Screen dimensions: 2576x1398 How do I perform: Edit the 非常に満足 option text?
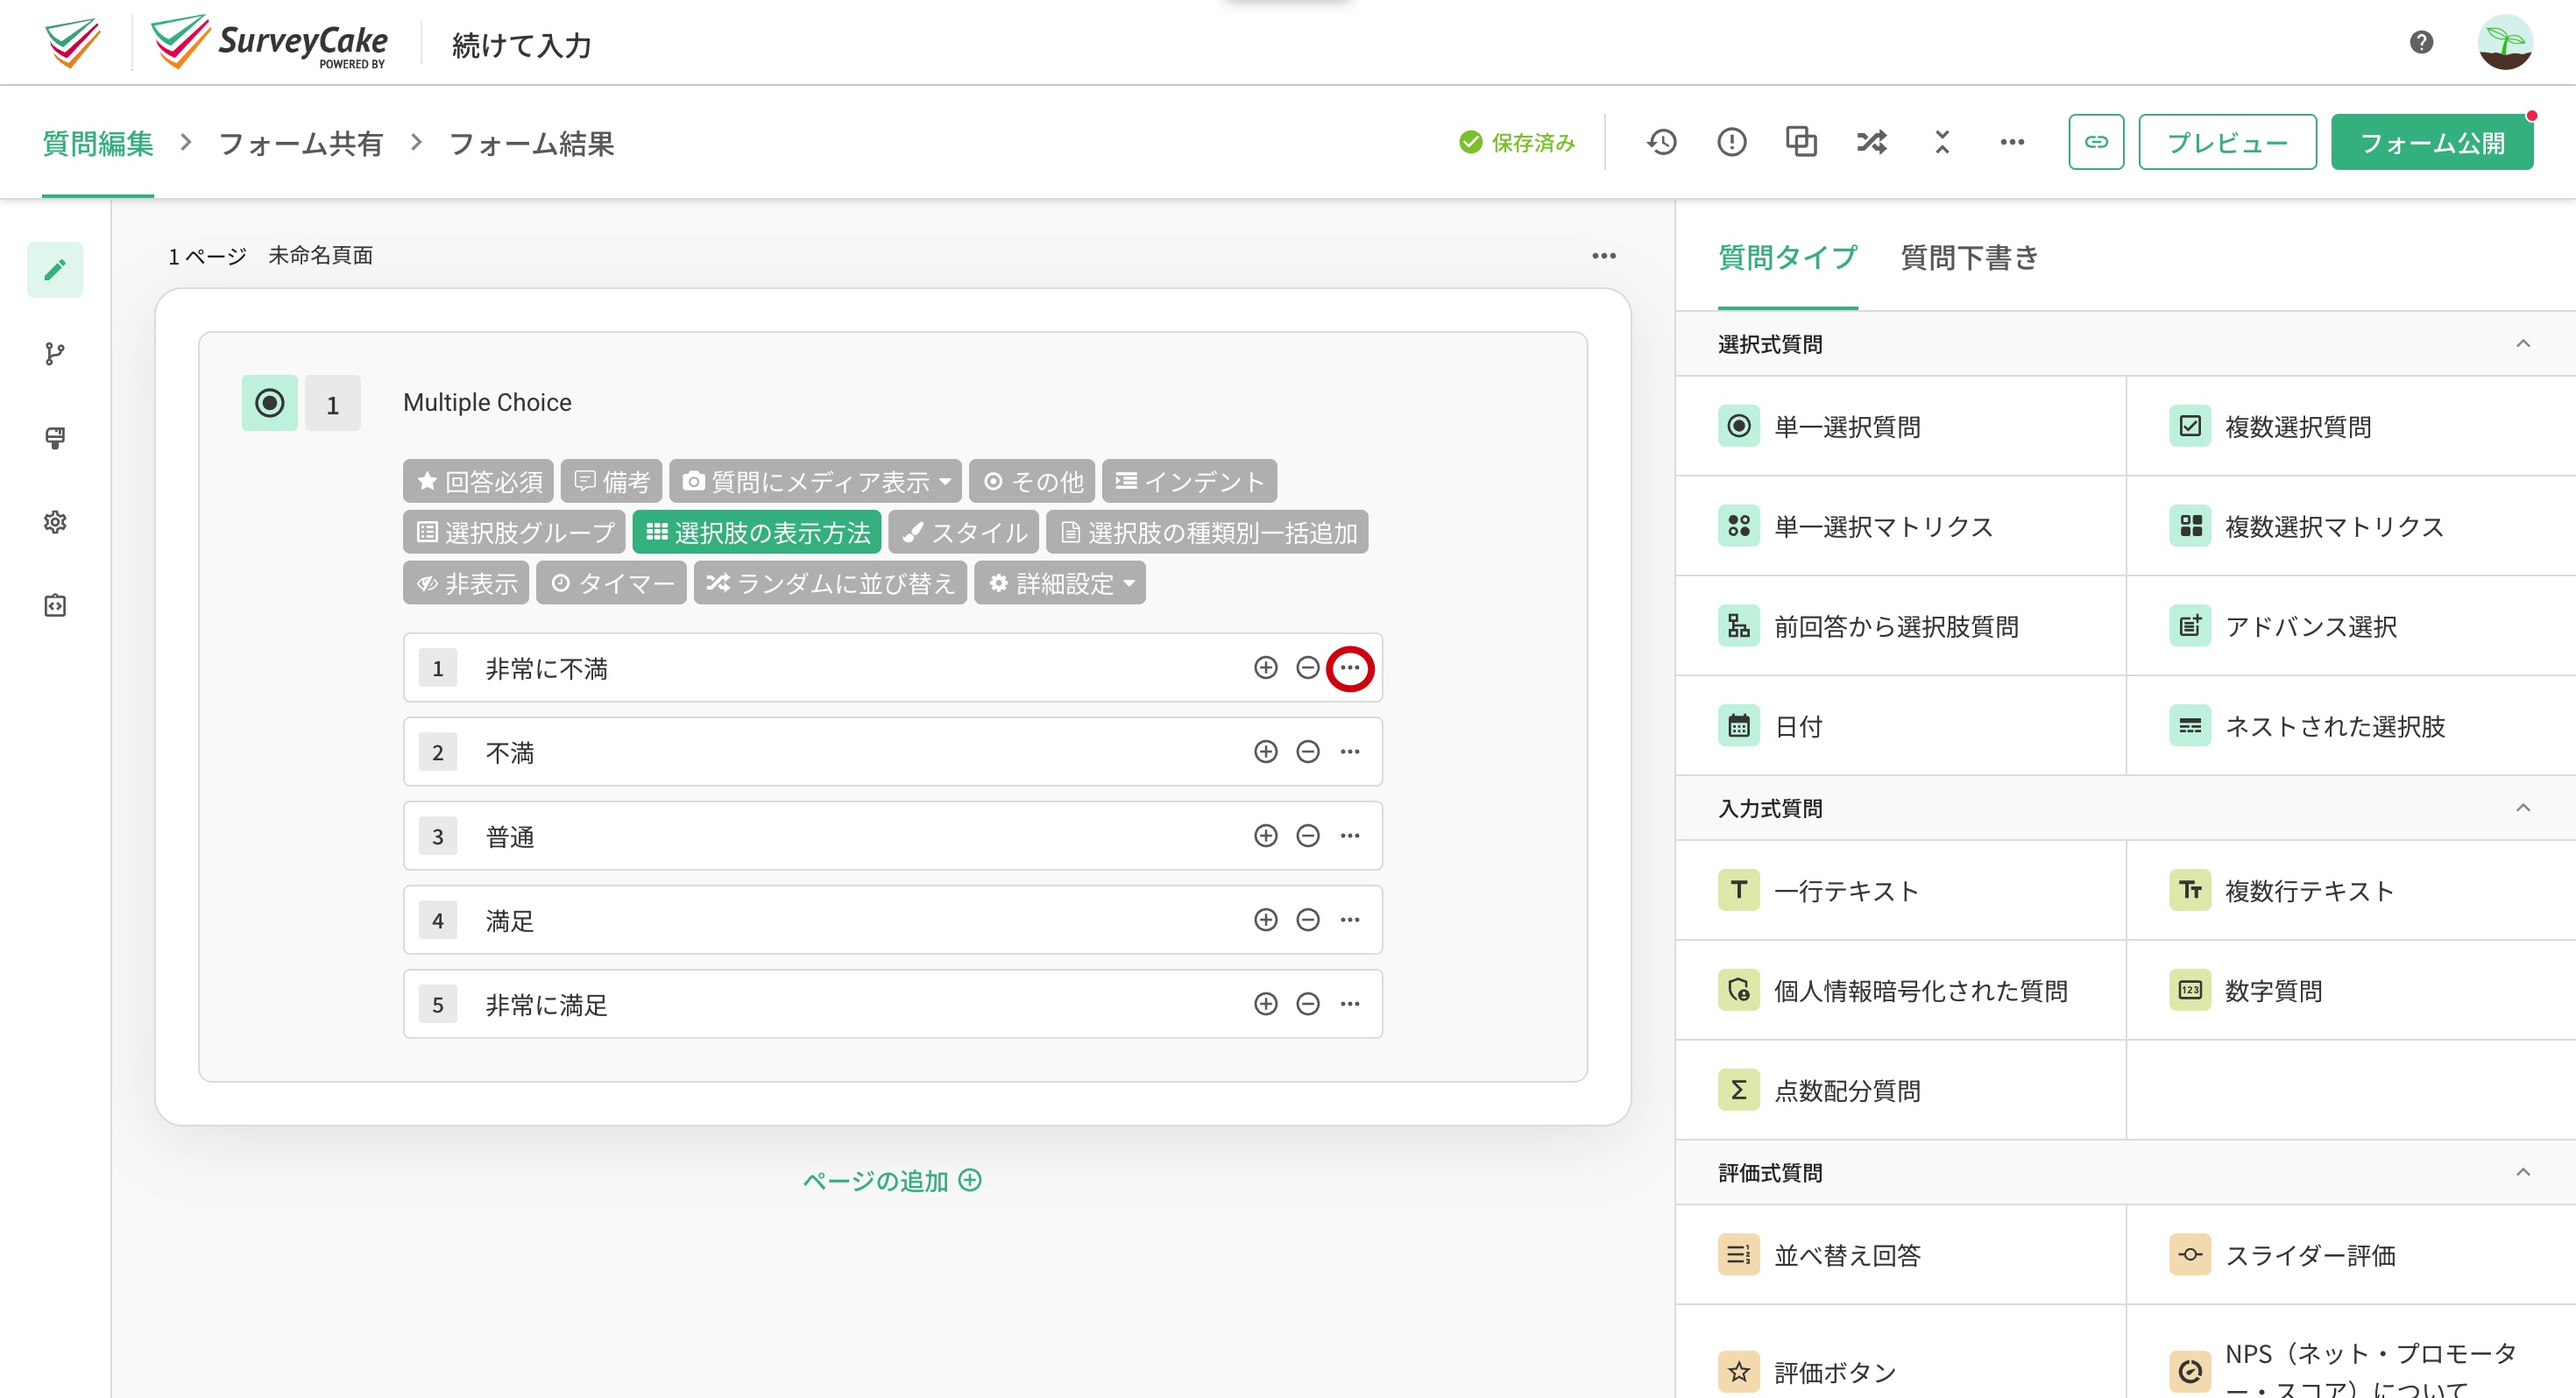547,1004
